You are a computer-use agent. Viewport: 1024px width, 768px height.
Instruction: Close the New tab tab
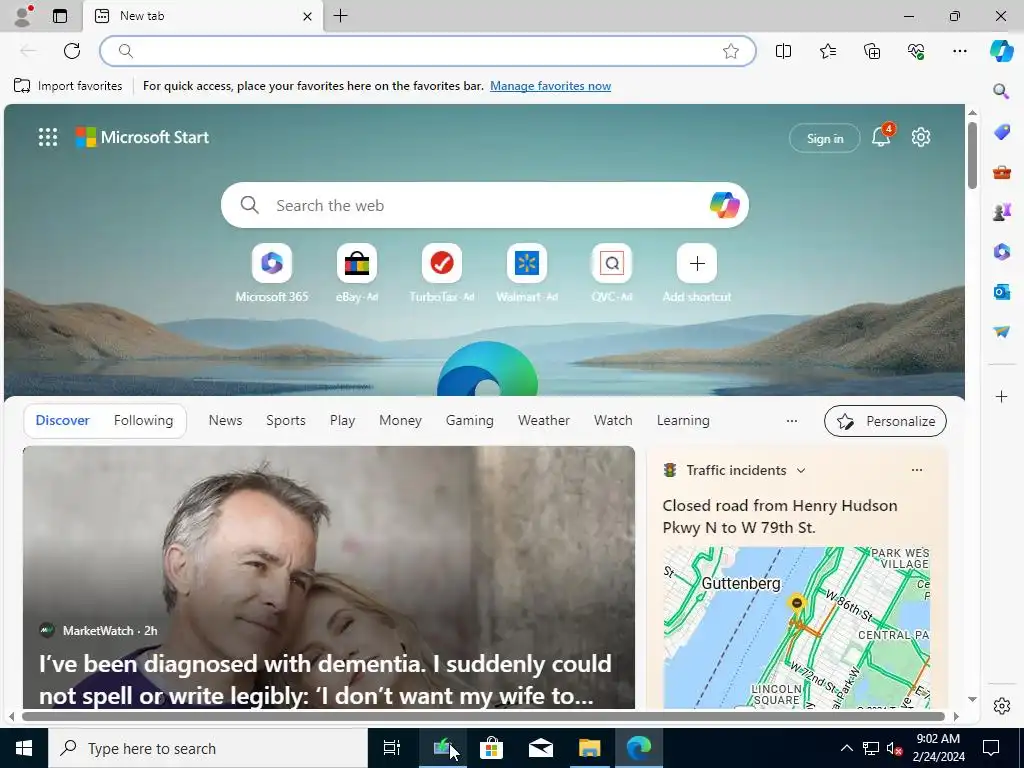point(308,16)
